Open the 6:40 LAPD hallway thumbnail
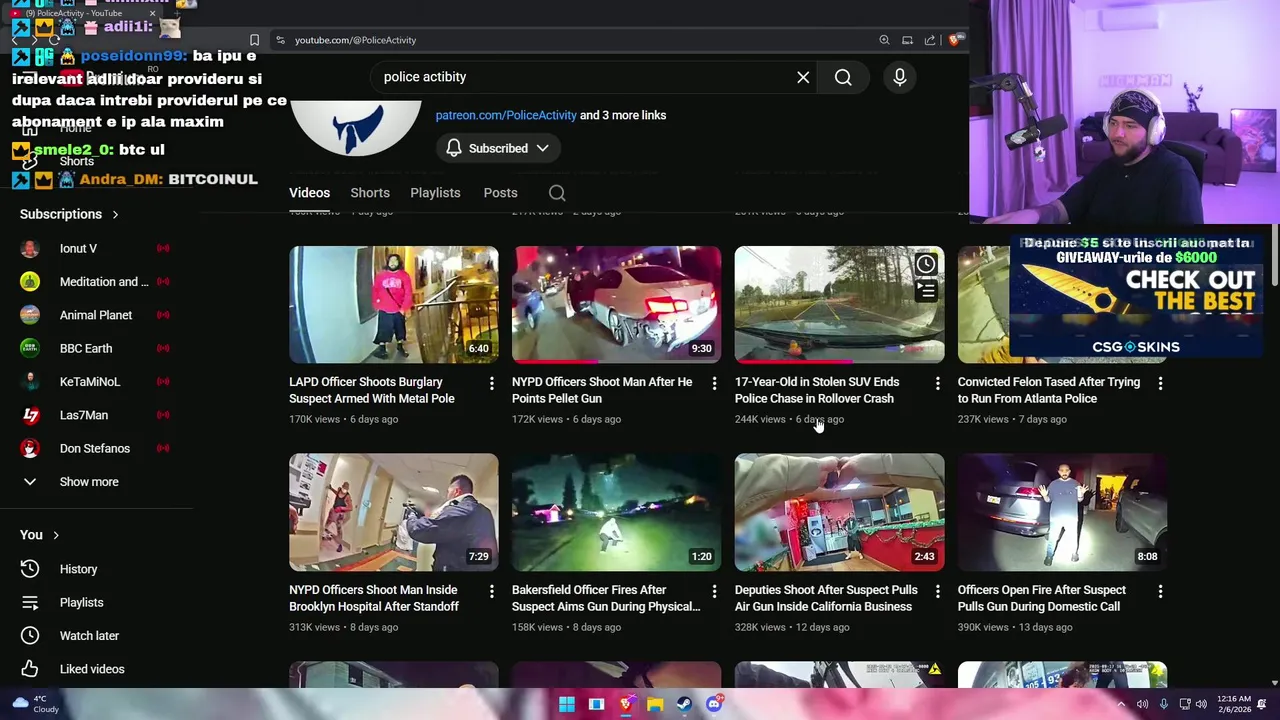The width and height of the screenshot is (1280, 720). click(394, 304)
